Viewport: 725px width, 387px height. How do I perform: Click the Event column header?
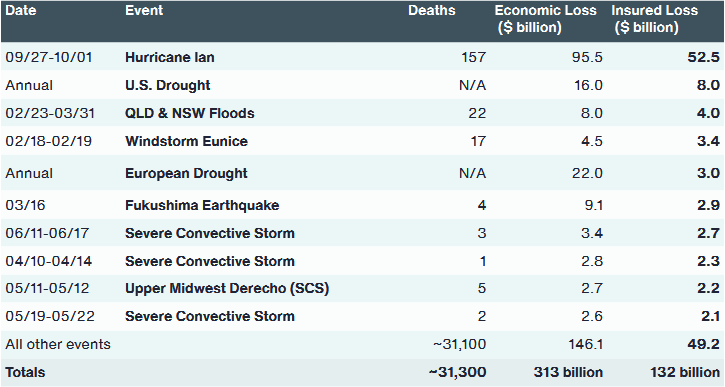pyautogui.click(x=144, y=11)
